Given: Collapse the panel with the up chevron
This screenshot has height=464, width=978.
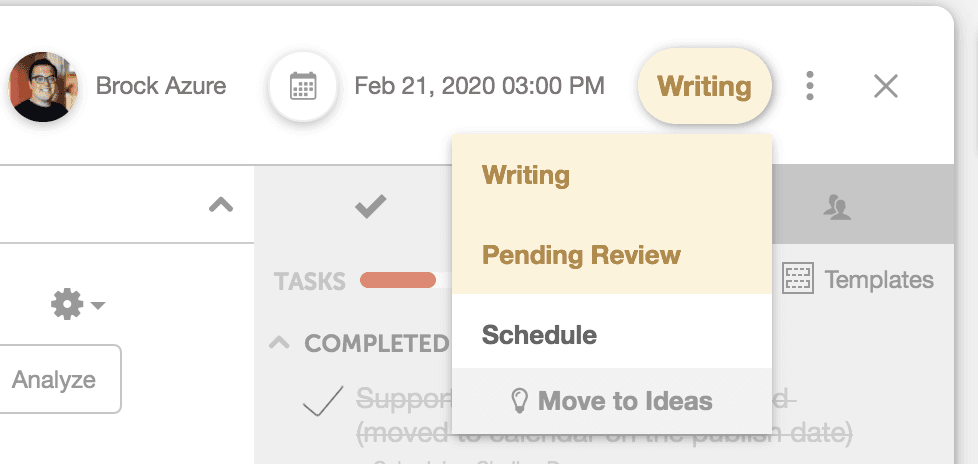Looking at the screenshot, I should (x=221, y=205).
